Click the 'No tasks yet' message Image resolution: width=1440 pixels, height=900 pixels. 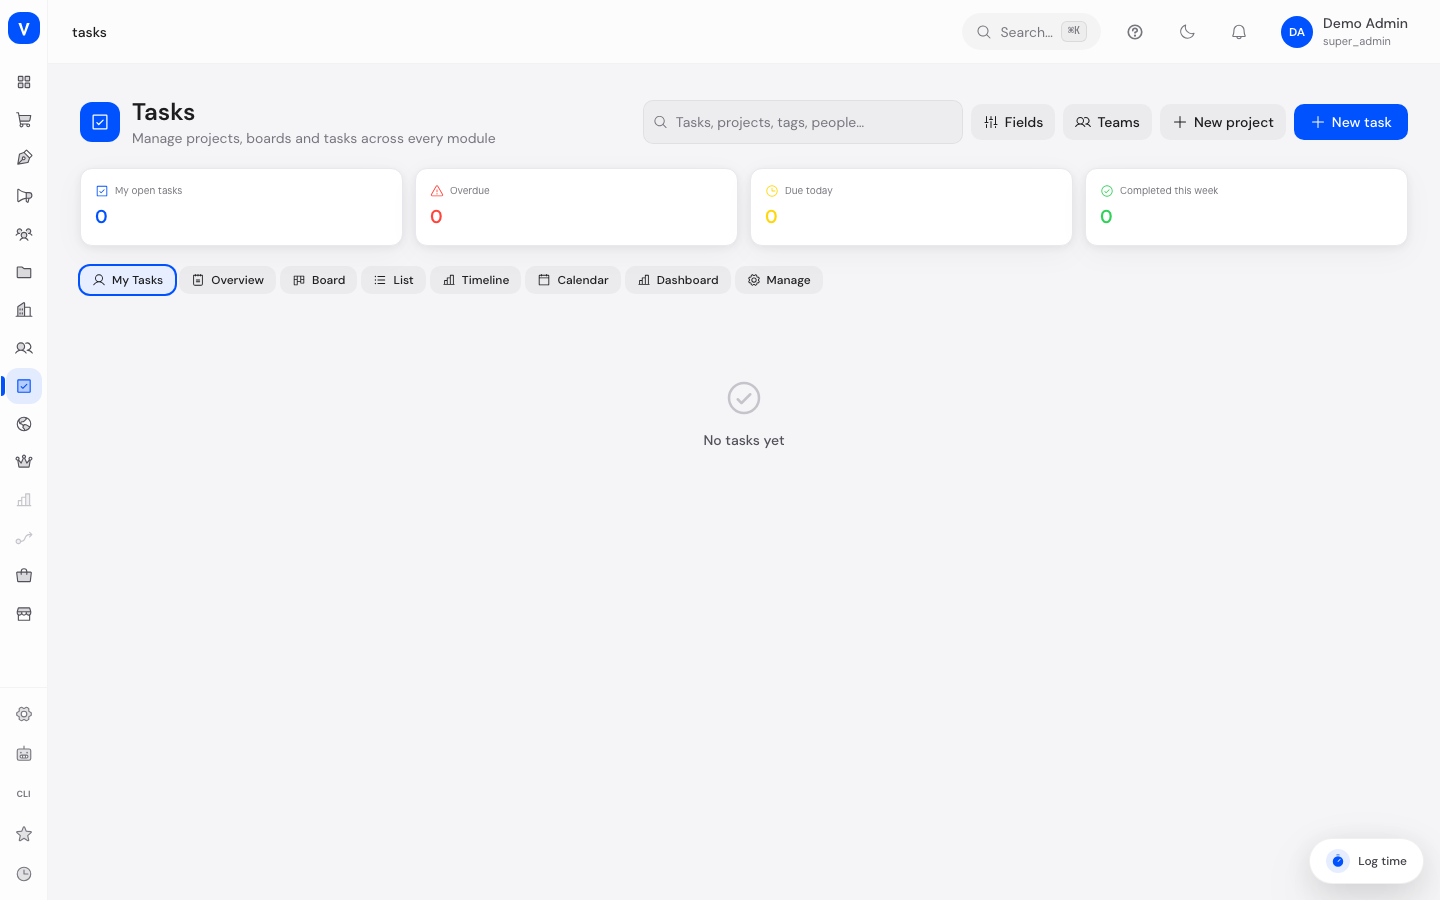pos(744,440)
